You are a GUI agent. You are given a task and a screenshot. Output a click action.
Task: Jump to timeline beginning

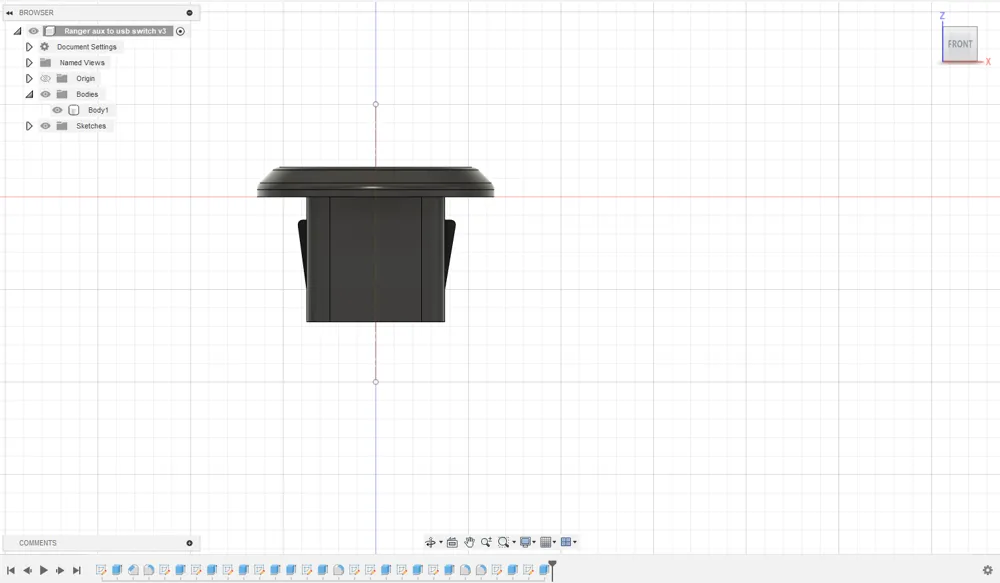(10, 570)
